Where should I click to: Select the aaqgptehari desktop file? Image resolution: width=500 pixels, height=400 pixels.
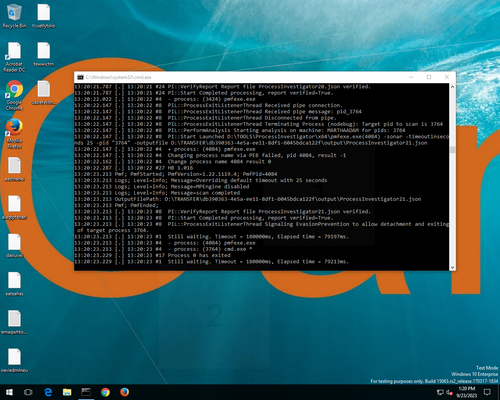(14, 208)
